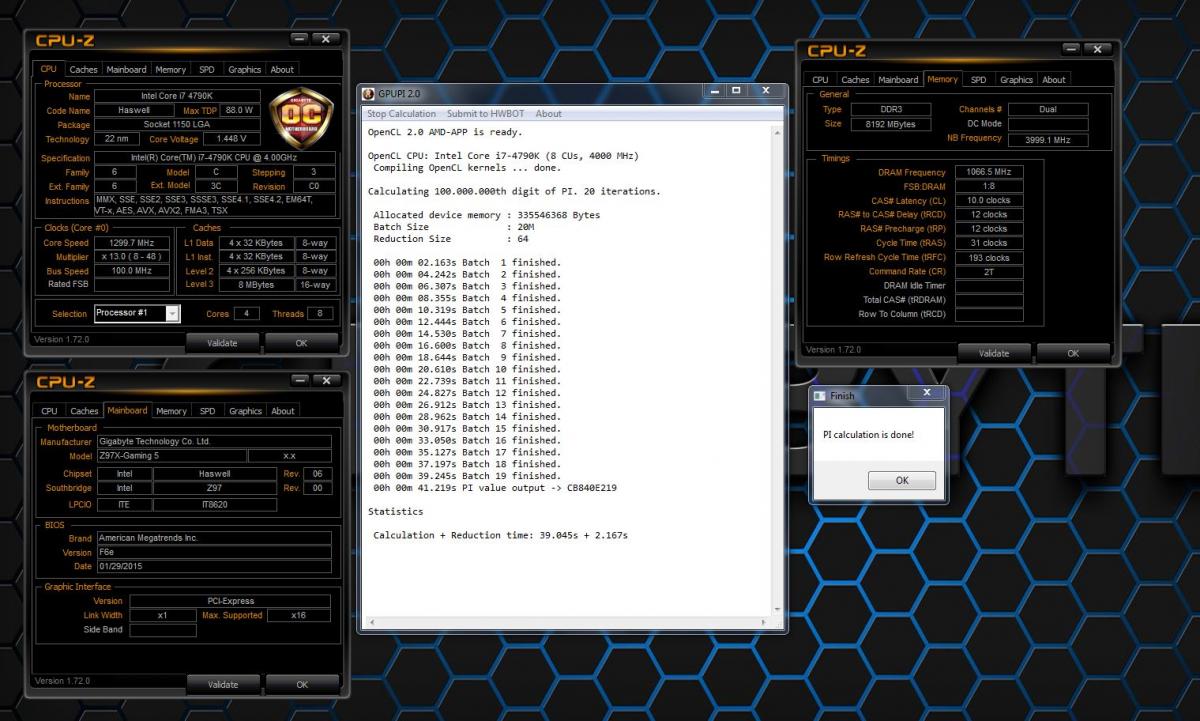Click the Z97X-Gaming 5 model field
Screen dimensions: 1200x721
tap(171, 456)
